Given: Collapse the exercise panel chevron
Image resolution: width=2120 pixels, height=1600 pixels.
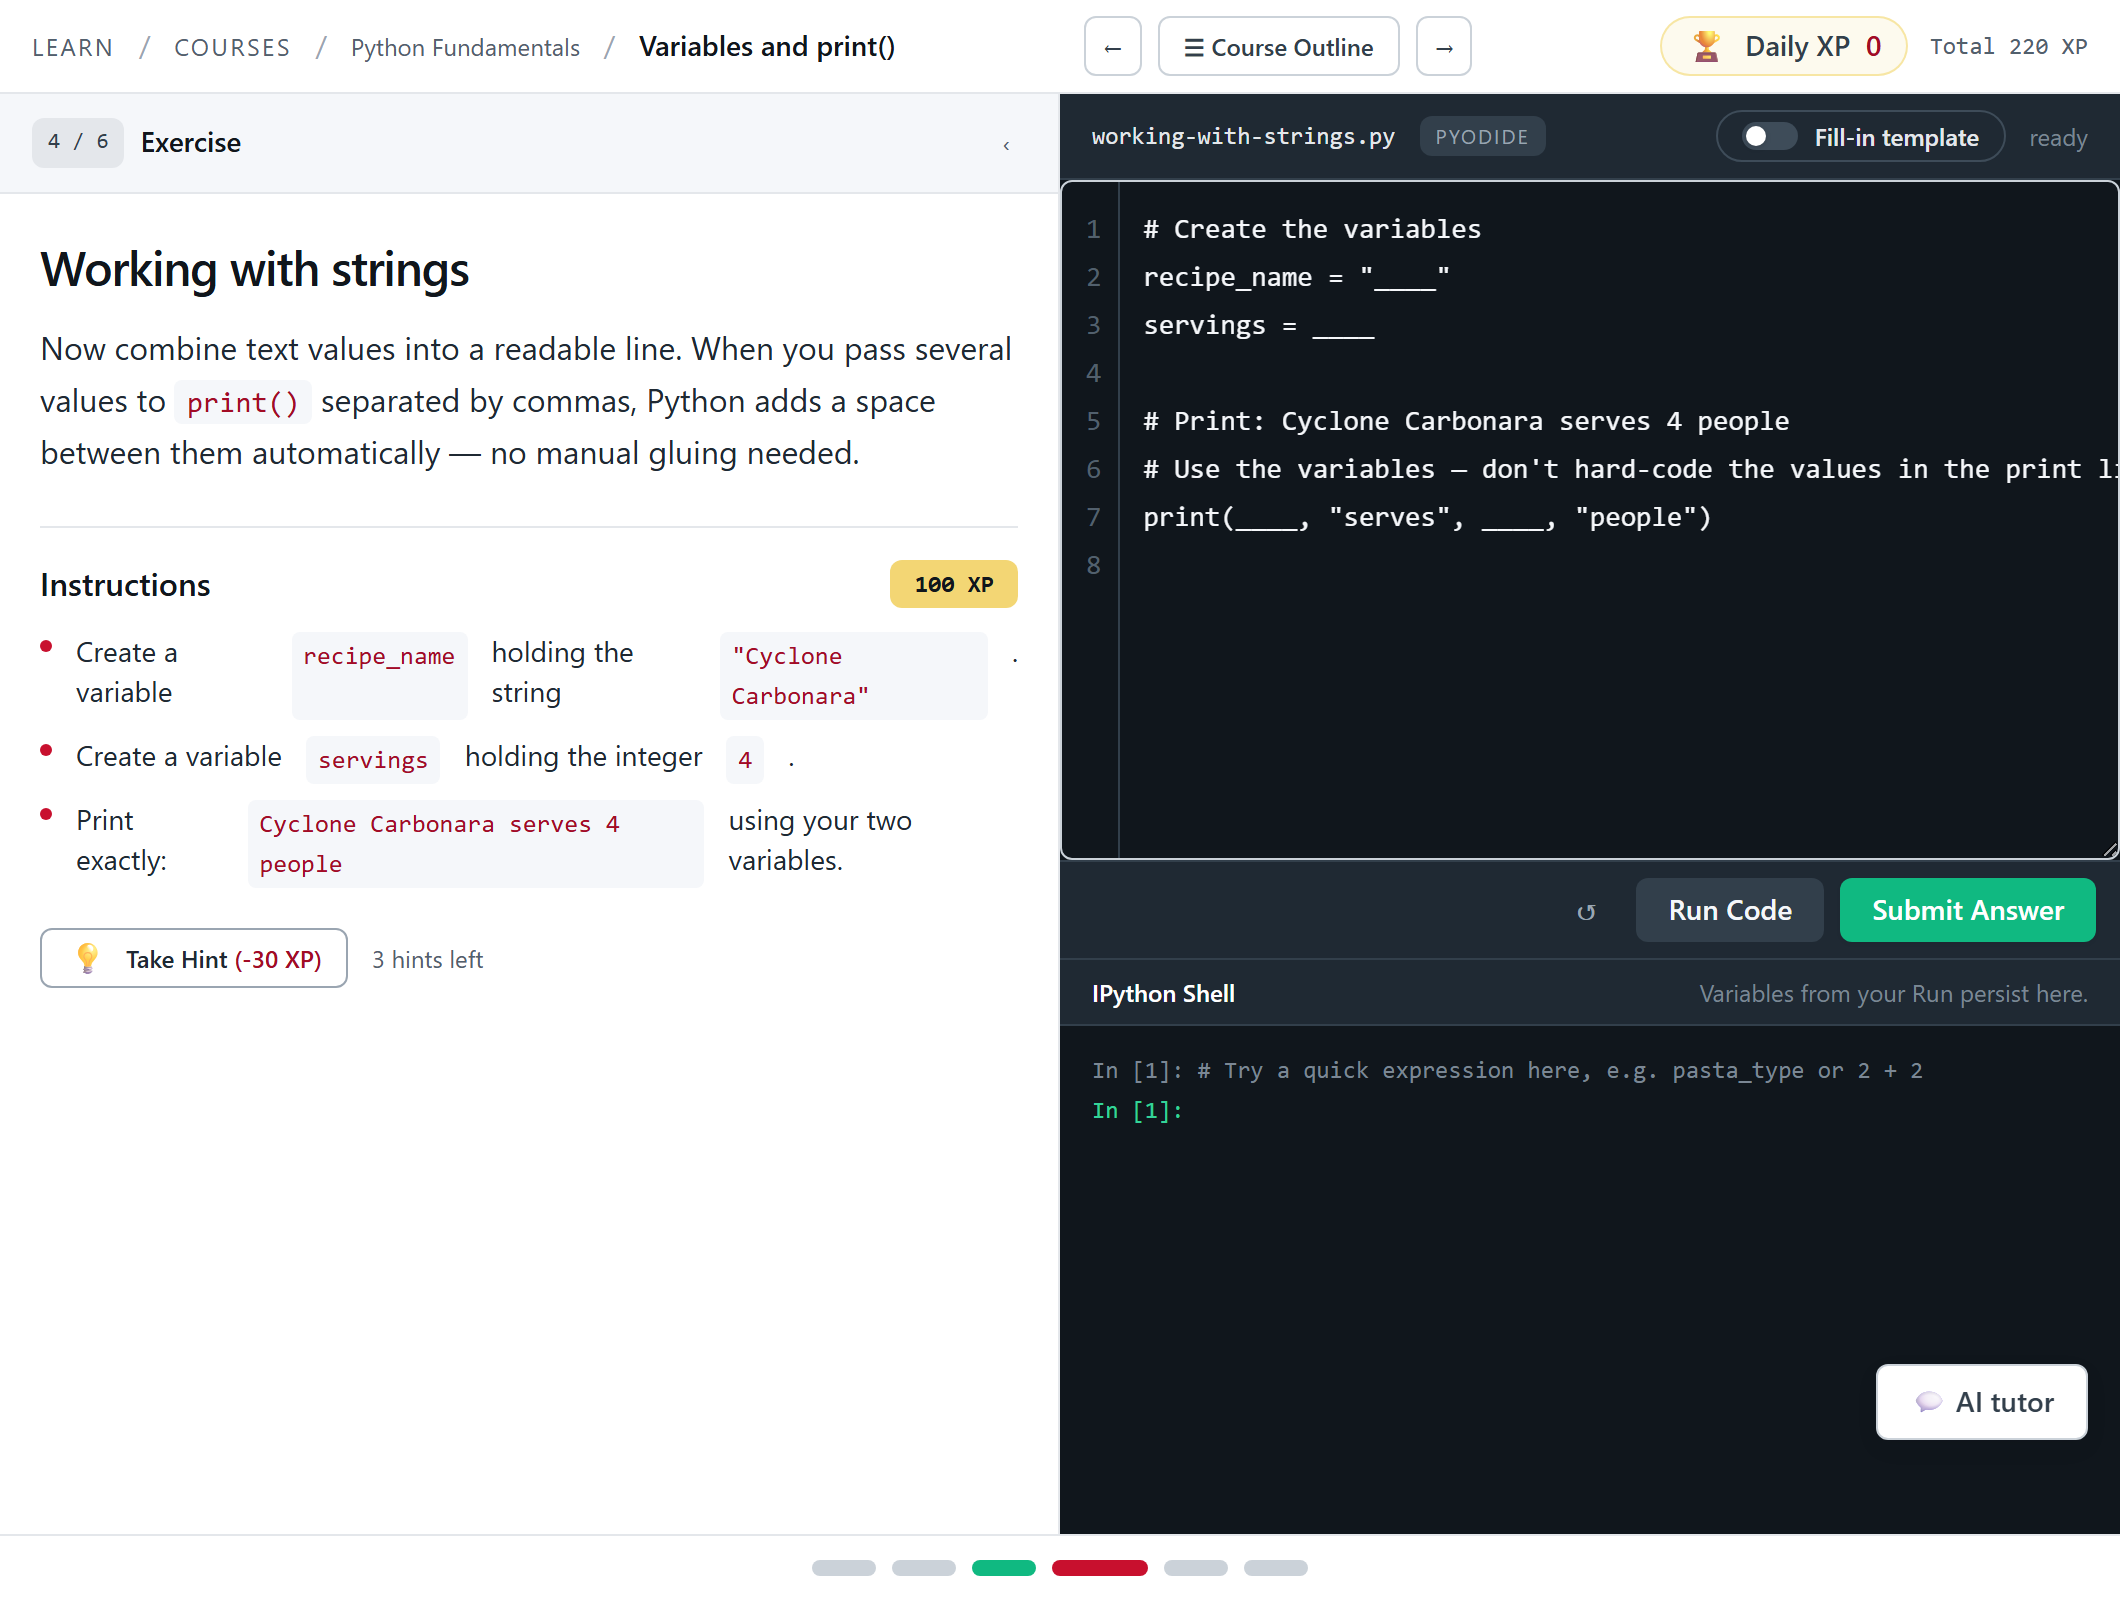Looking at the screenshot, I should pos(1006,144).
